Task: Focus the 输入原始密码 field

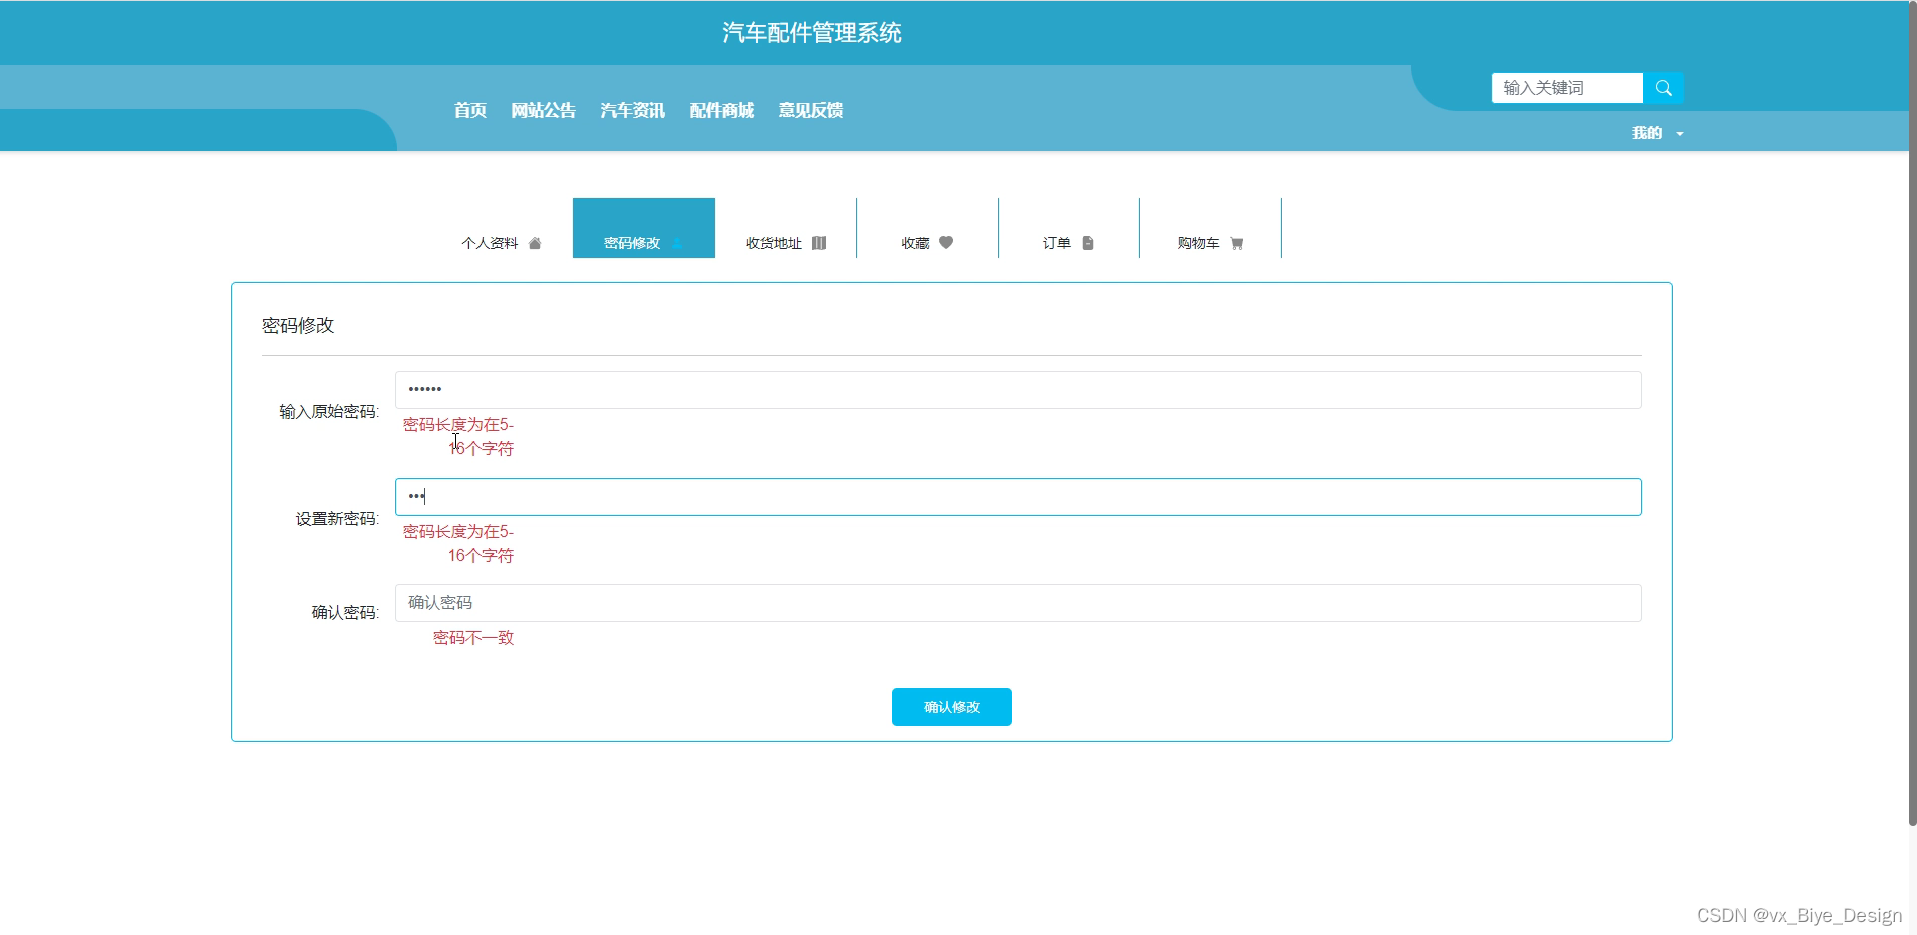Action: (1018, 390)
